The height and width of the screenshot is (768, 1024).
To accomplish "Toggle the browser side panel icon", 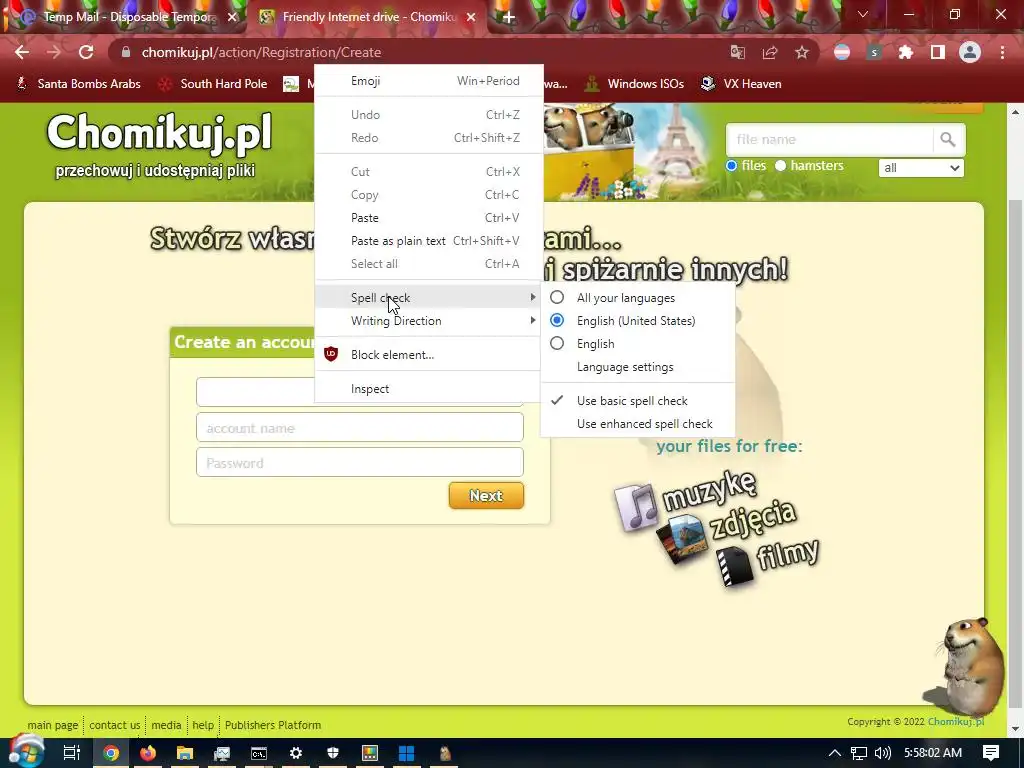I will [x=938, y=52].
